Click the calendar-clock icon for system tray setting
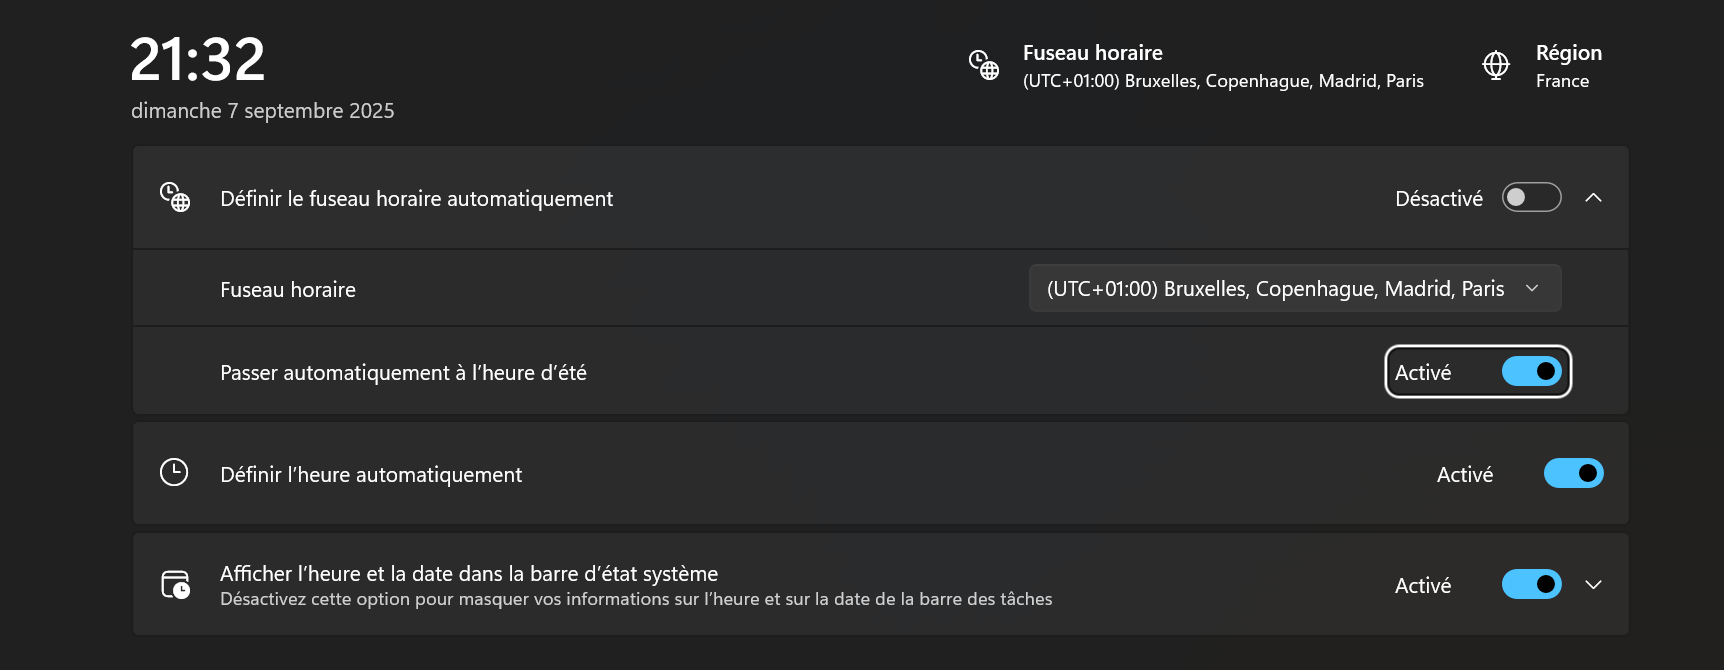This screenshot has height=670, width=1724. point(175,584)
